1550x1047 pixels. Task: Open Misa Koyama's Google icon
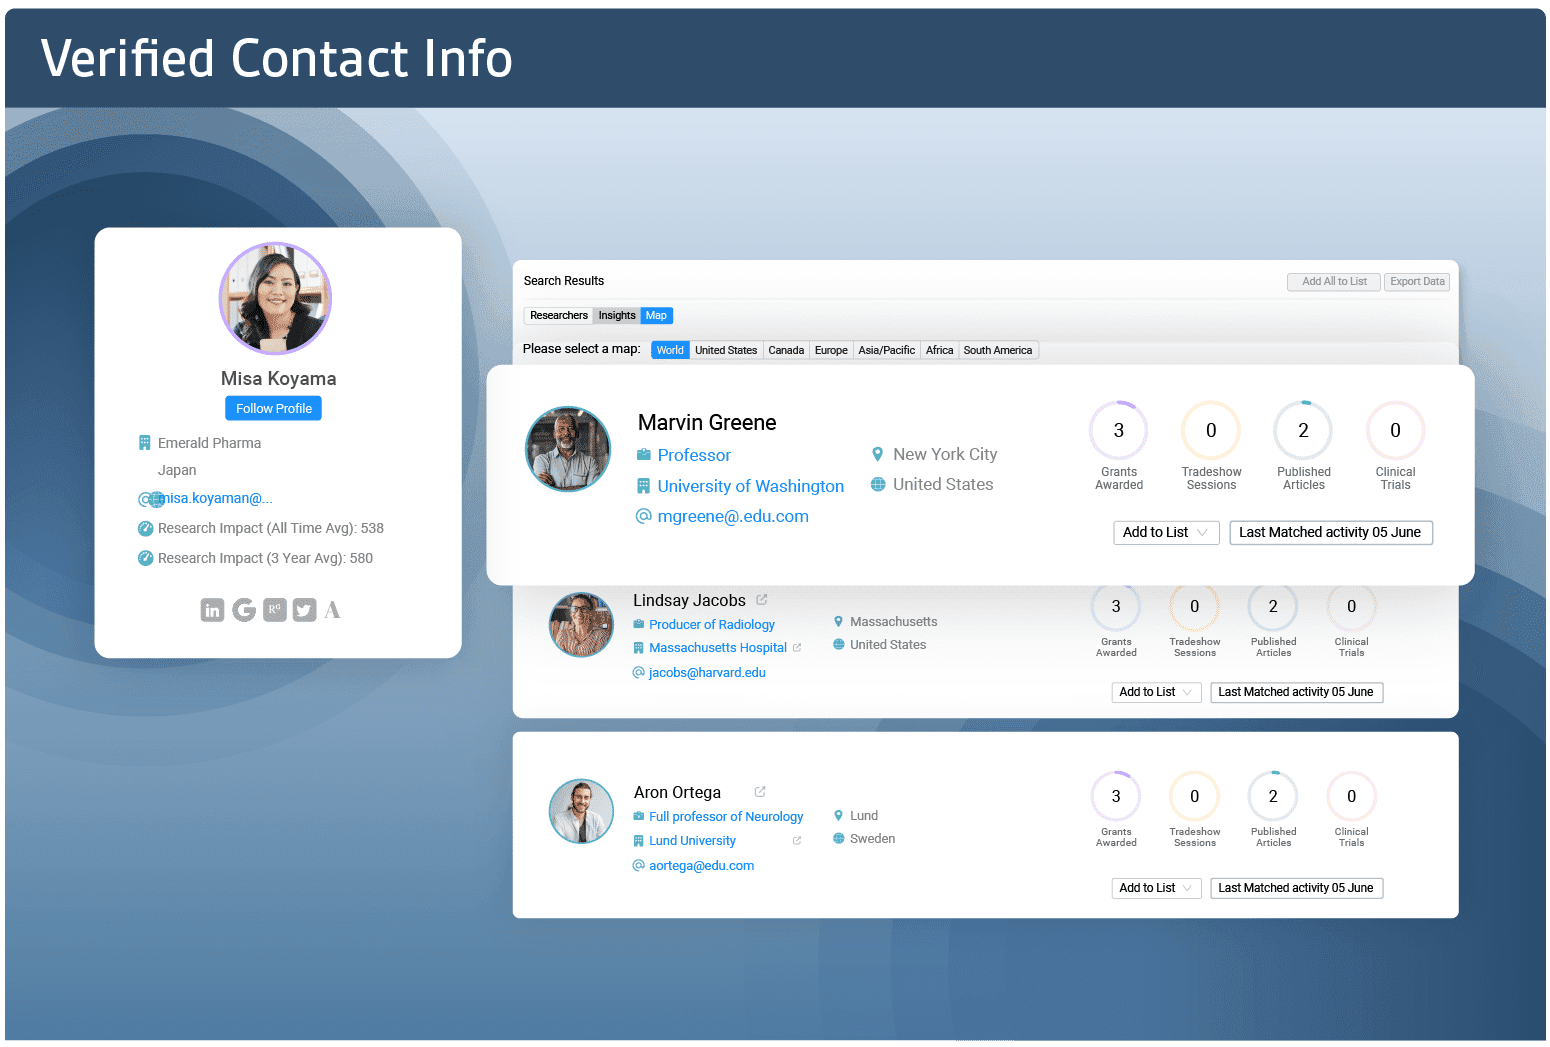pos(244,610)
